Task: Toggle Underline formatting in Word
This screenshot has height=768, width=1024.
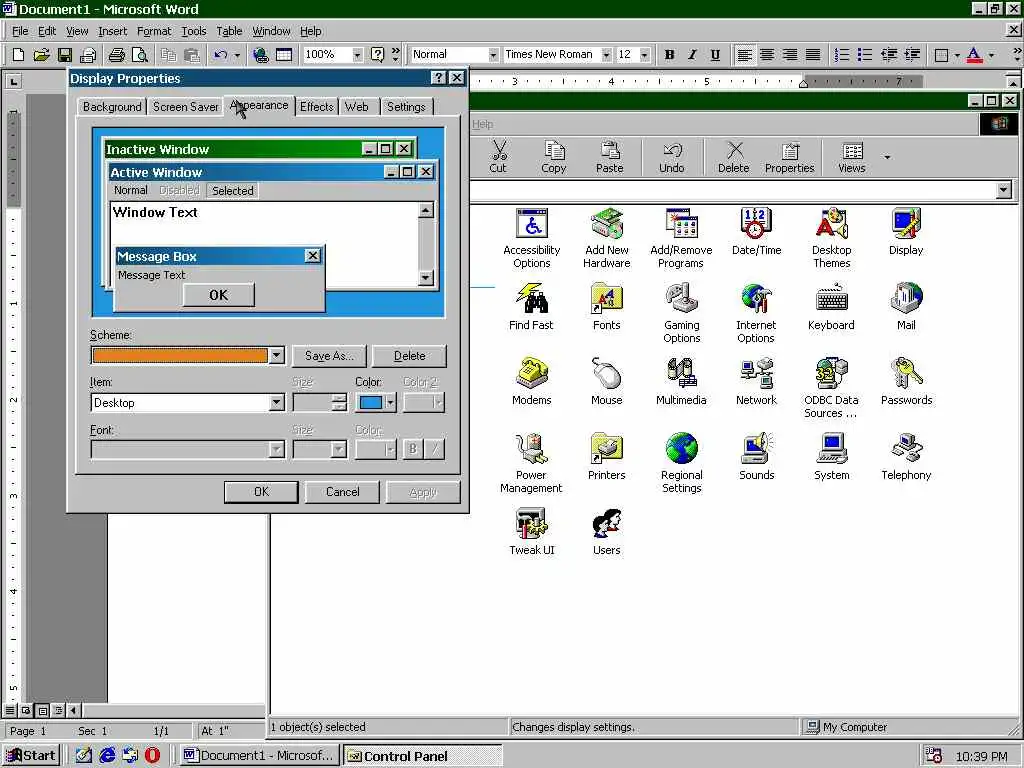Action: coord(715,55)
